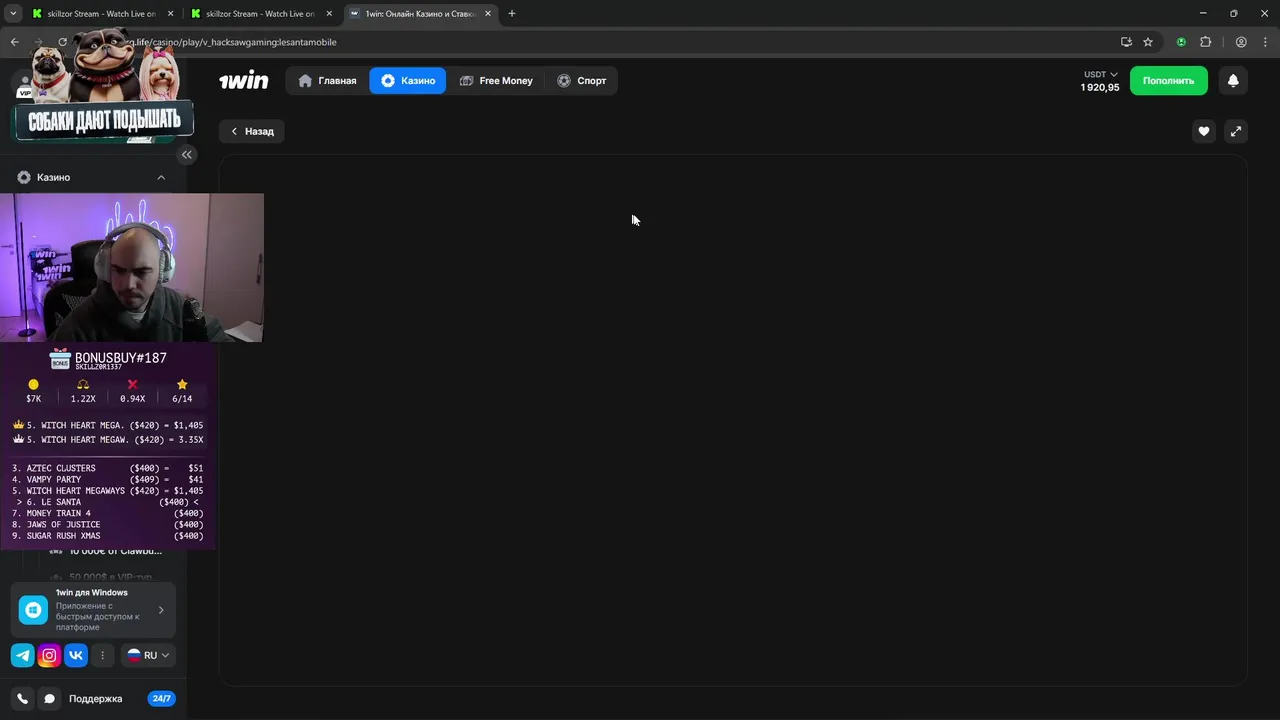Open the 1win logo home link

[243, 81]
